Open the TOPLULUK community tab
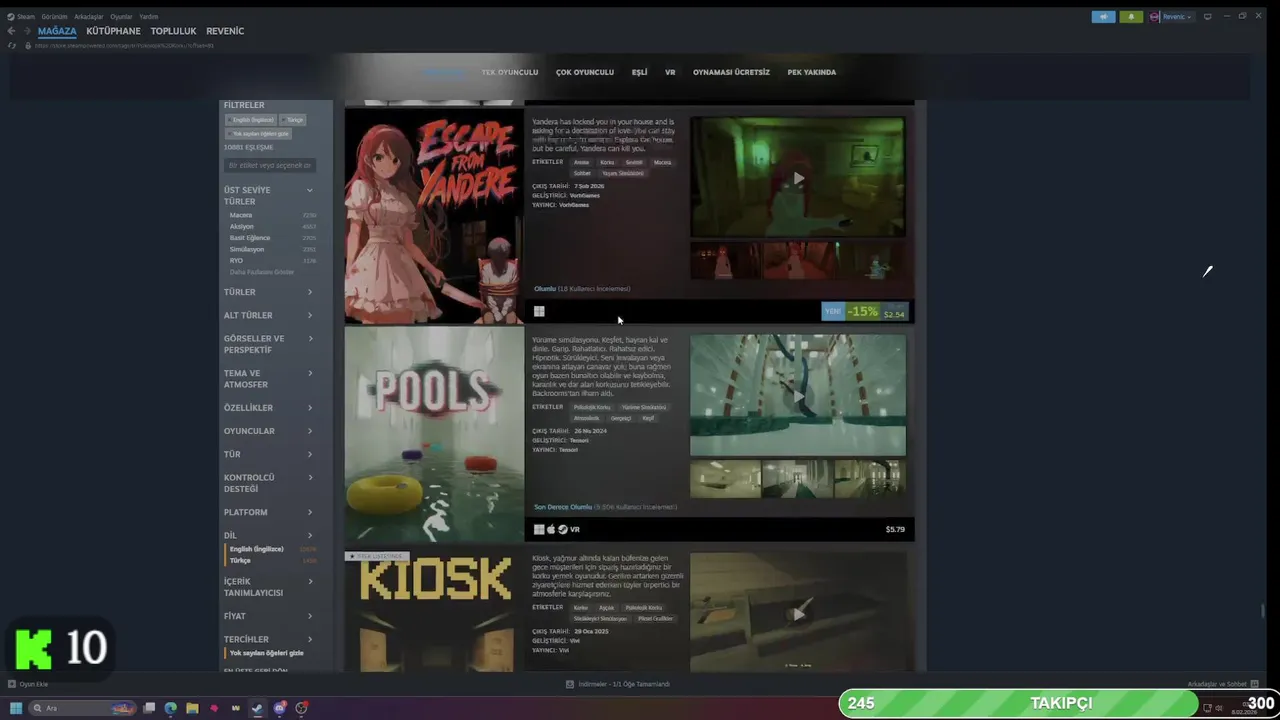1280x720 pixels. click(173, 31)
